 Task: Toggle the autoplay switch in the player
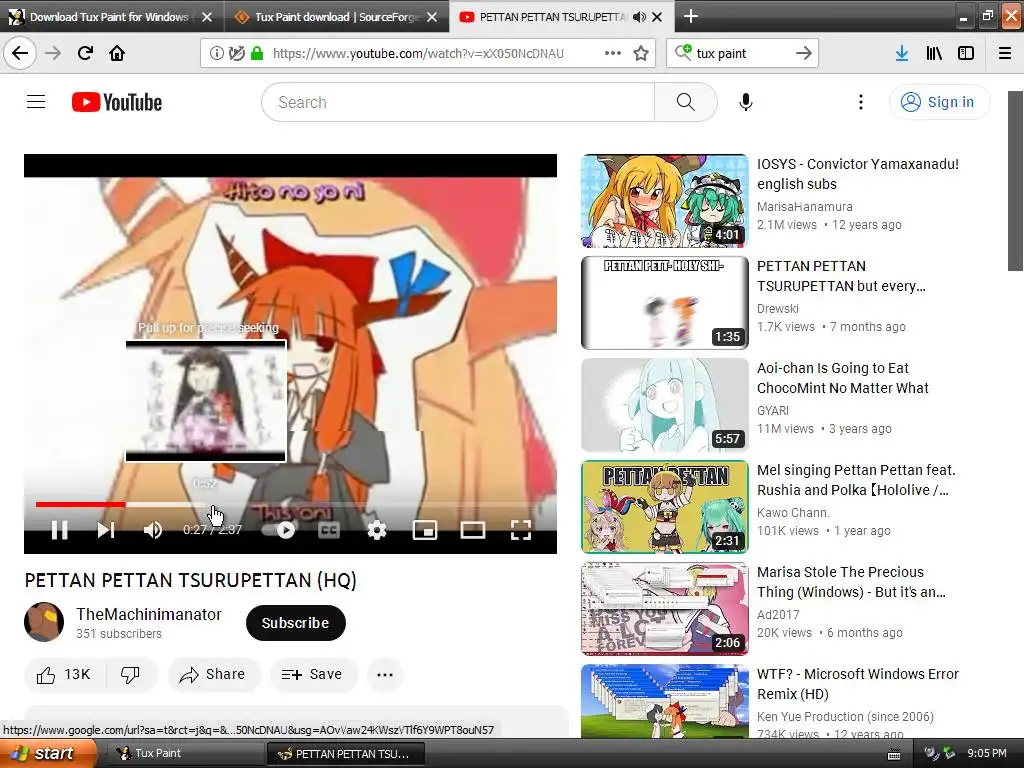pos(279,530)
